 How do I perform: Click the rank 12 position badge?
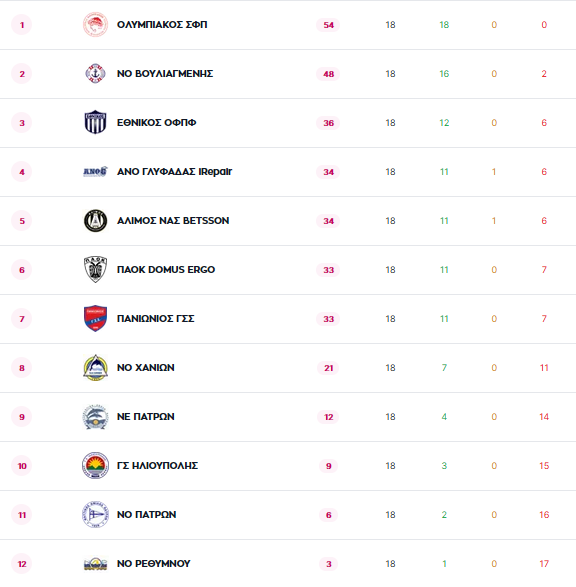click(x=22, y=564)
